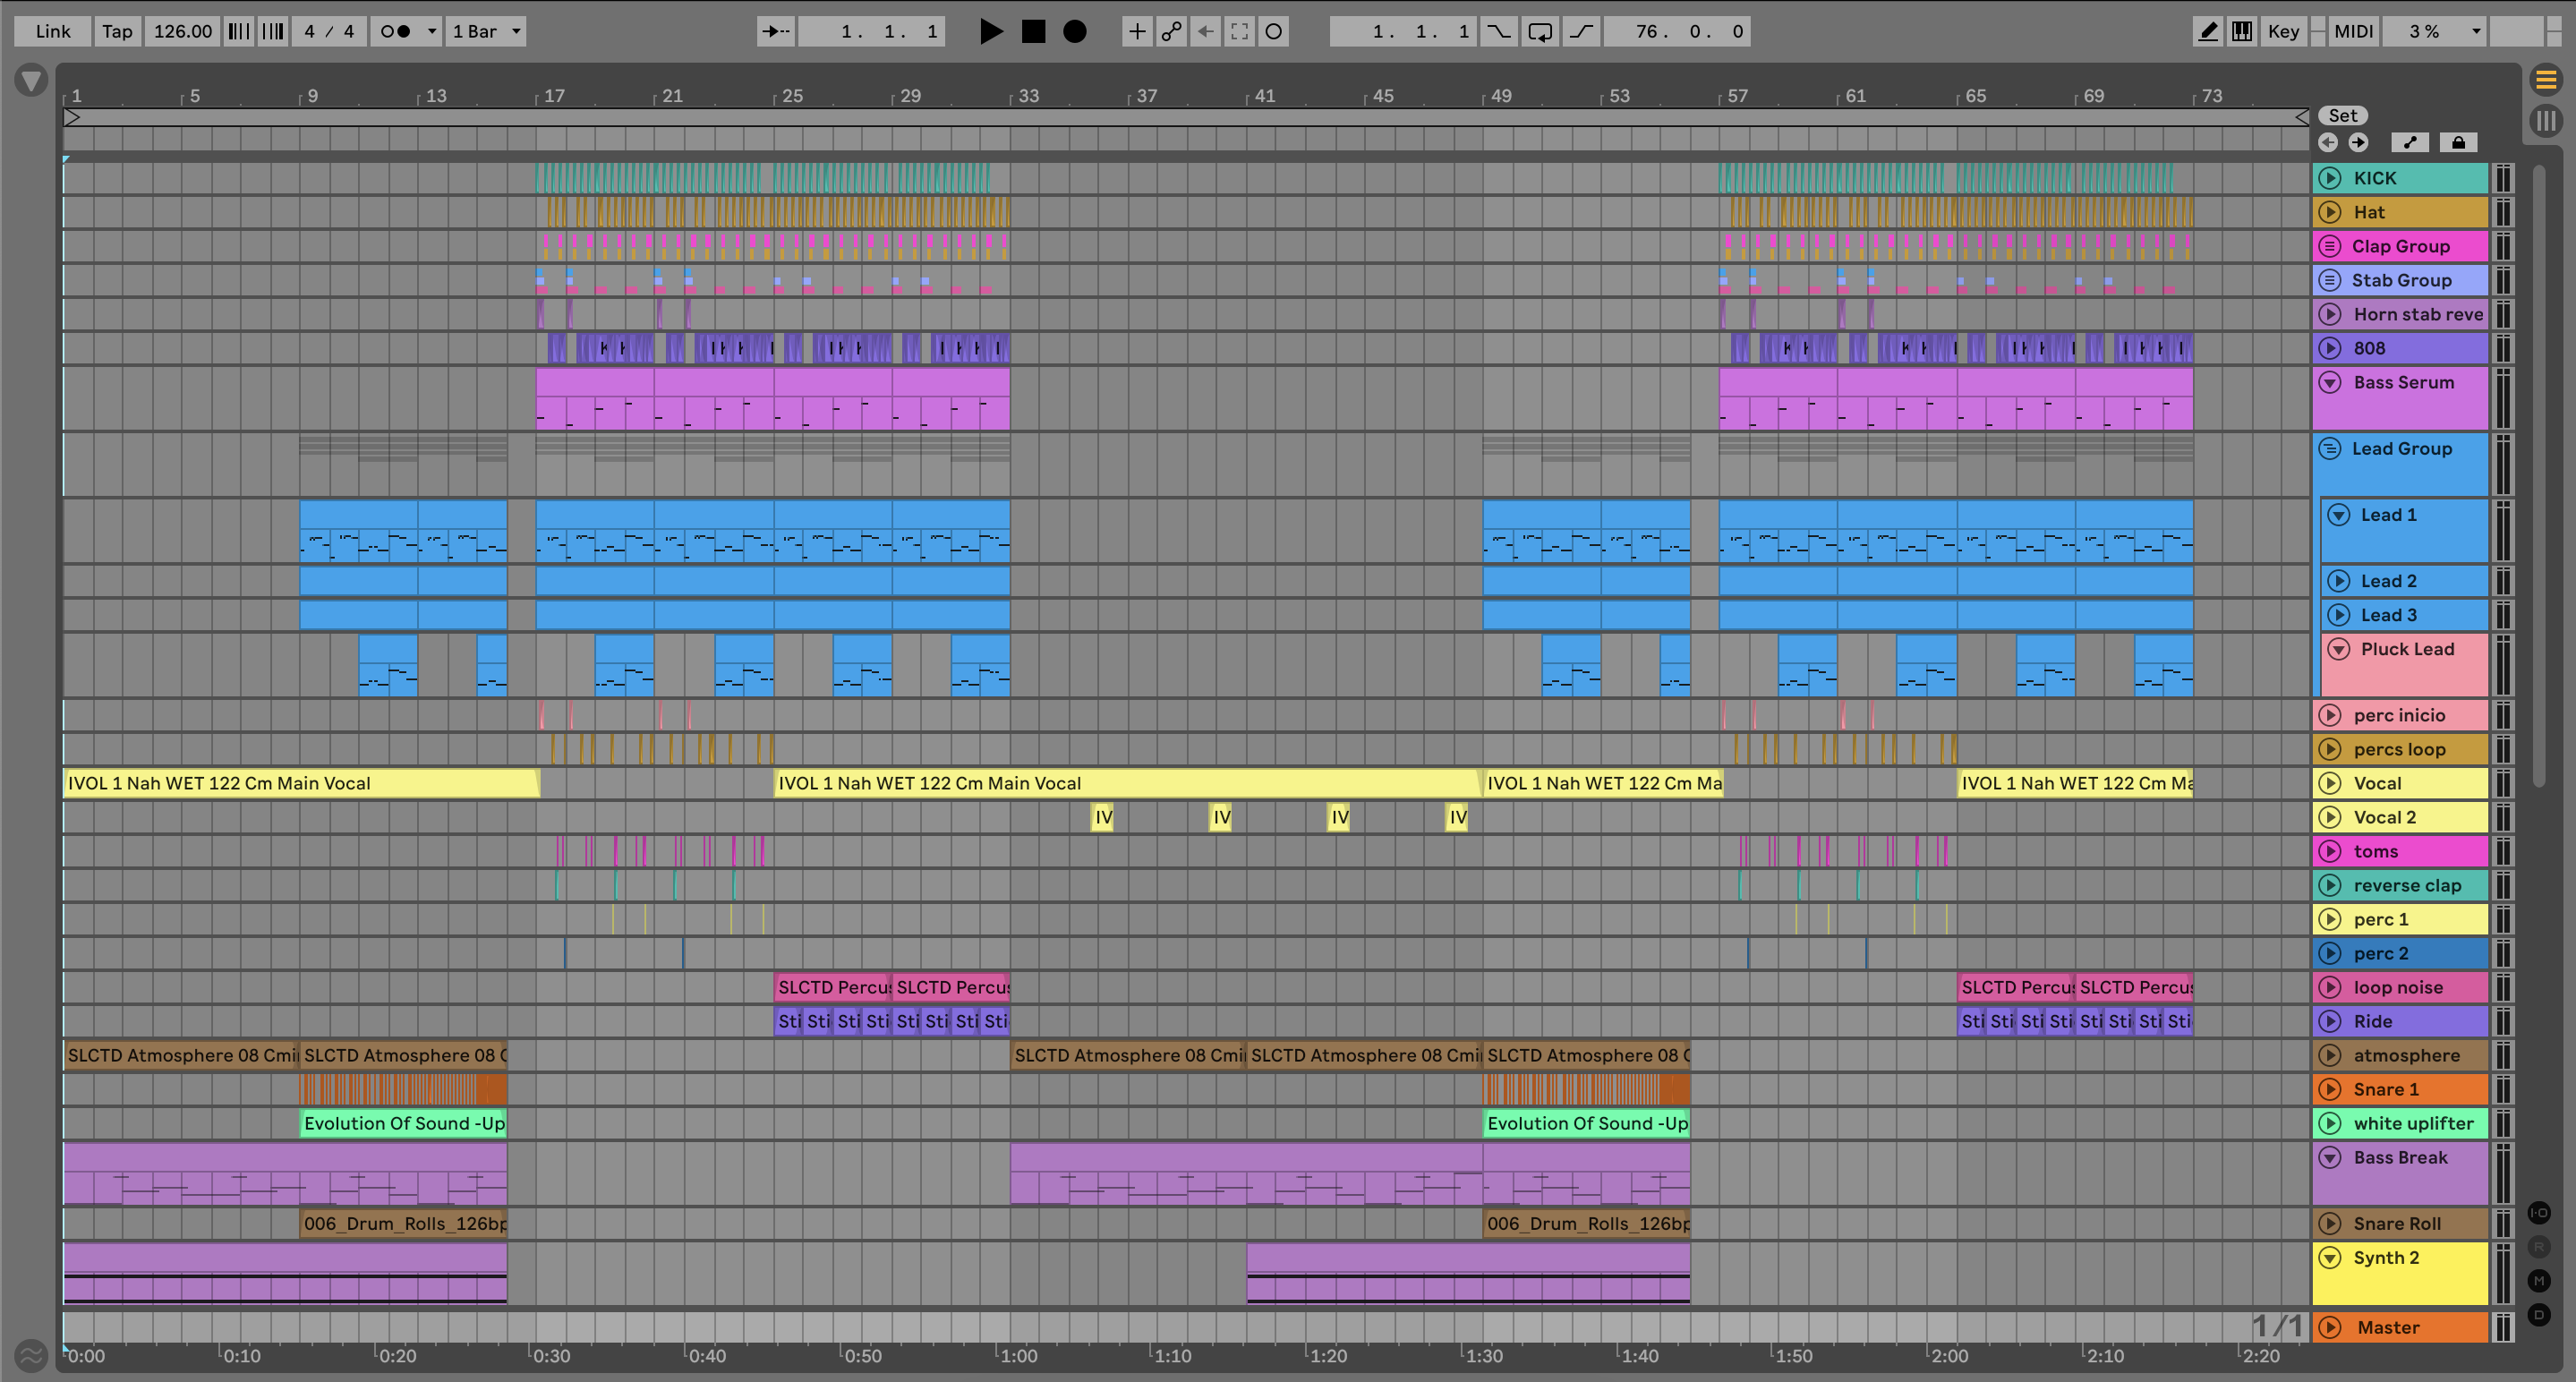
Task: Switch to Session View via vertical bars icon
Action: coord(2546,121)
